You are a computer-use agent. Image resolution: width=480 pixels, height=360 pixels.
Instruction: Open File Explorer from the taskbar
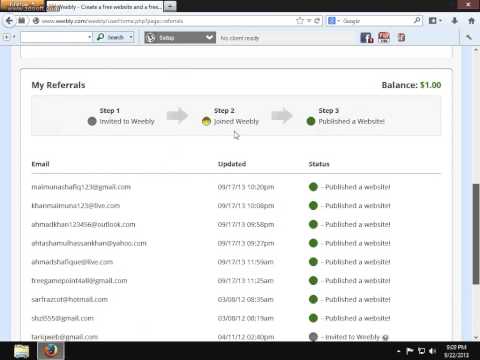click(x=22, y=351)
